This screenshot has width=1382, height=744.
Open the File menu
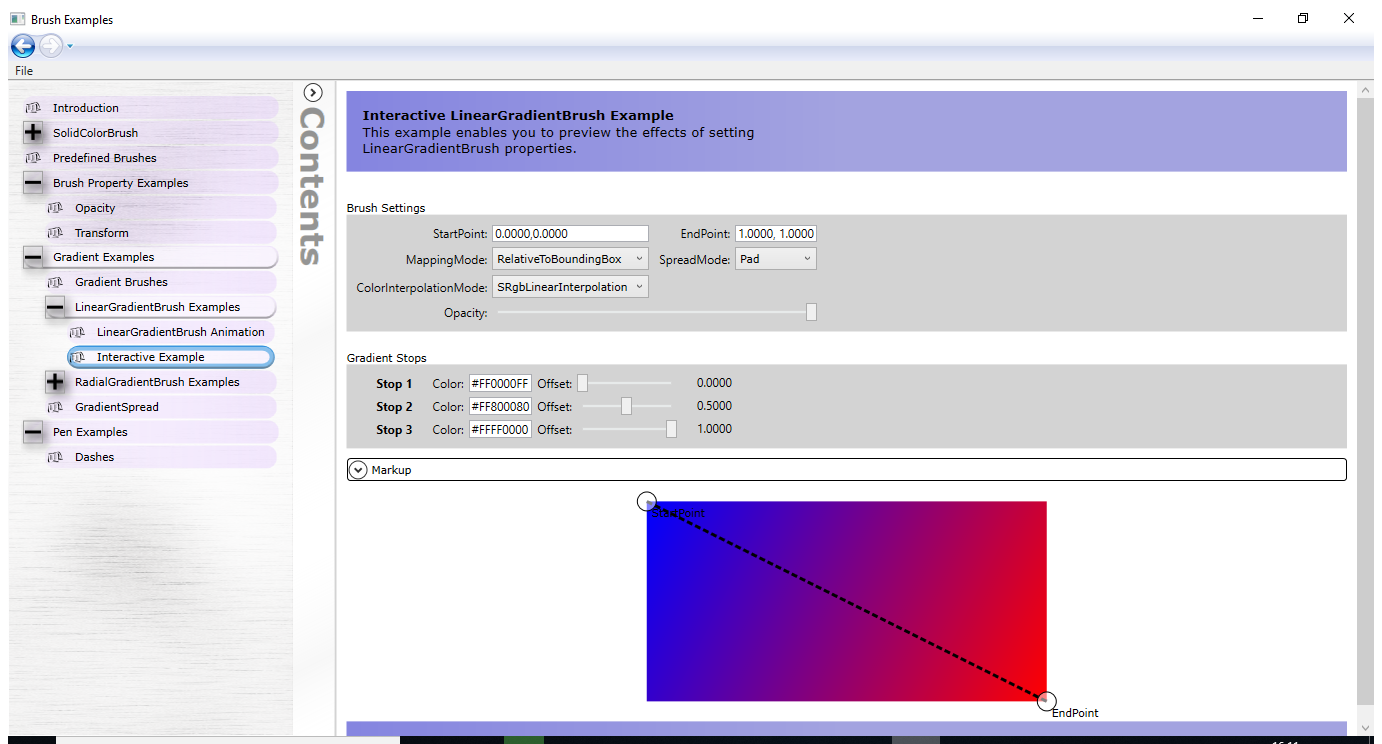click(x=23, y=70)
